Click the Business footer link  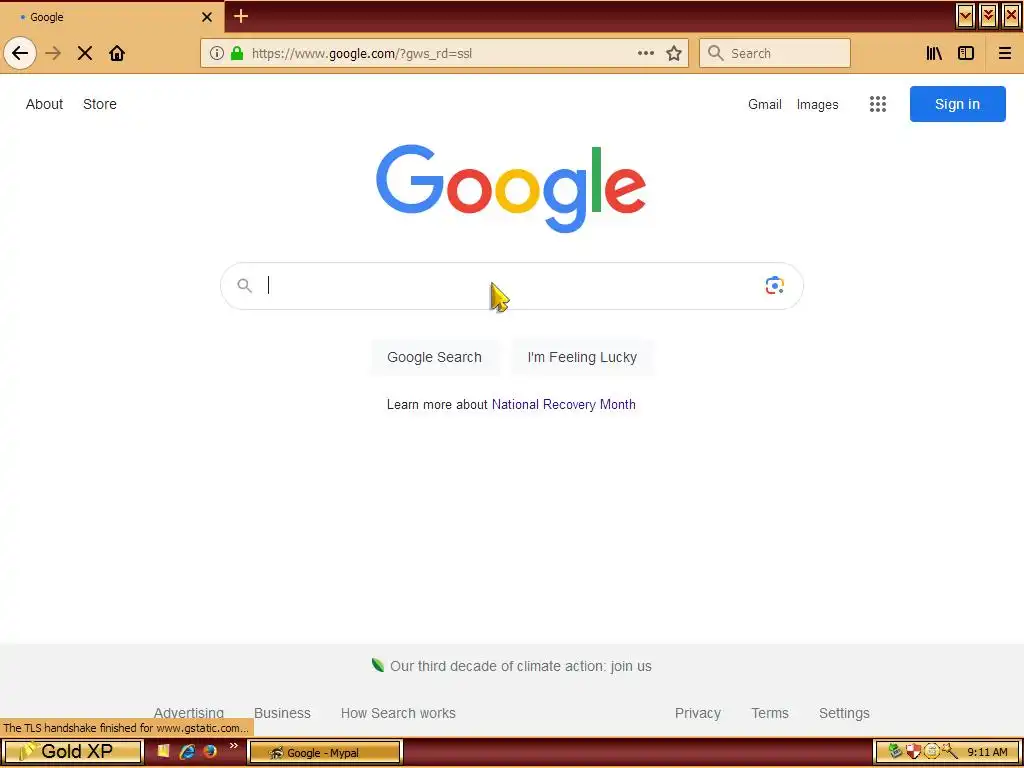tap(282, 713)
